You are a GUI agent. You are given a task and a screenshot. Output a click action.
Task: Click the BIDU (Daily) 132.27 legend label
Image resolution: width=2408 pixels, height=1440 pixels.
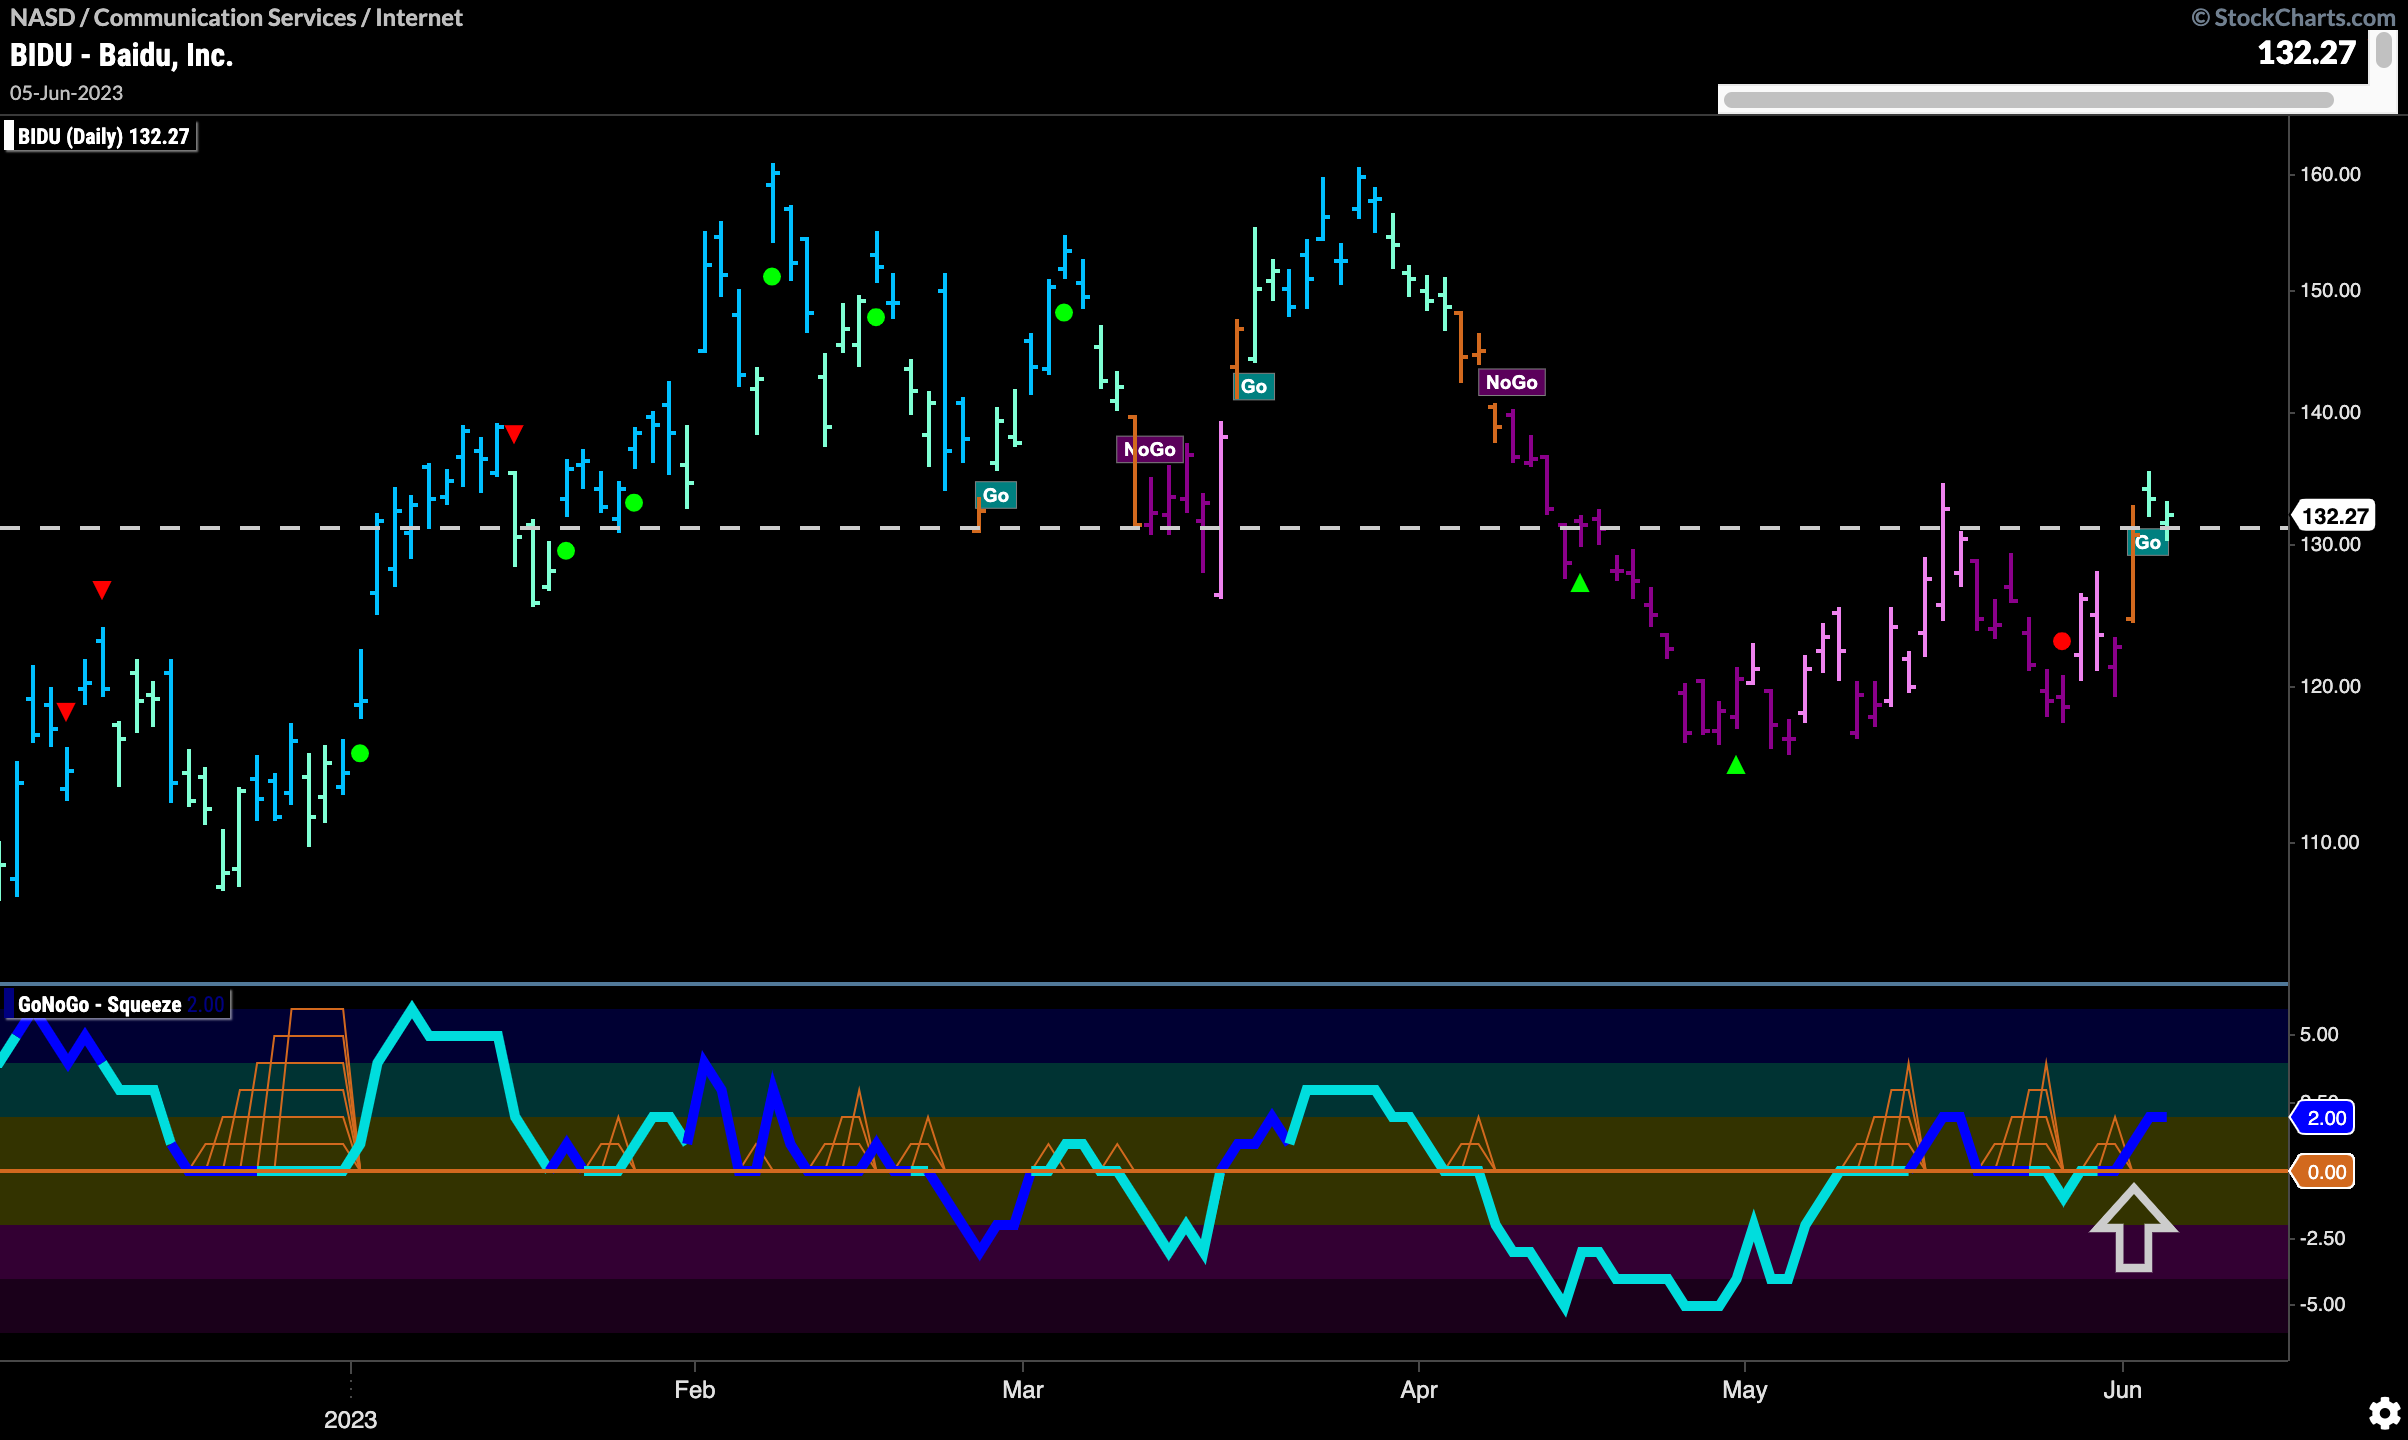click(101, 136)
